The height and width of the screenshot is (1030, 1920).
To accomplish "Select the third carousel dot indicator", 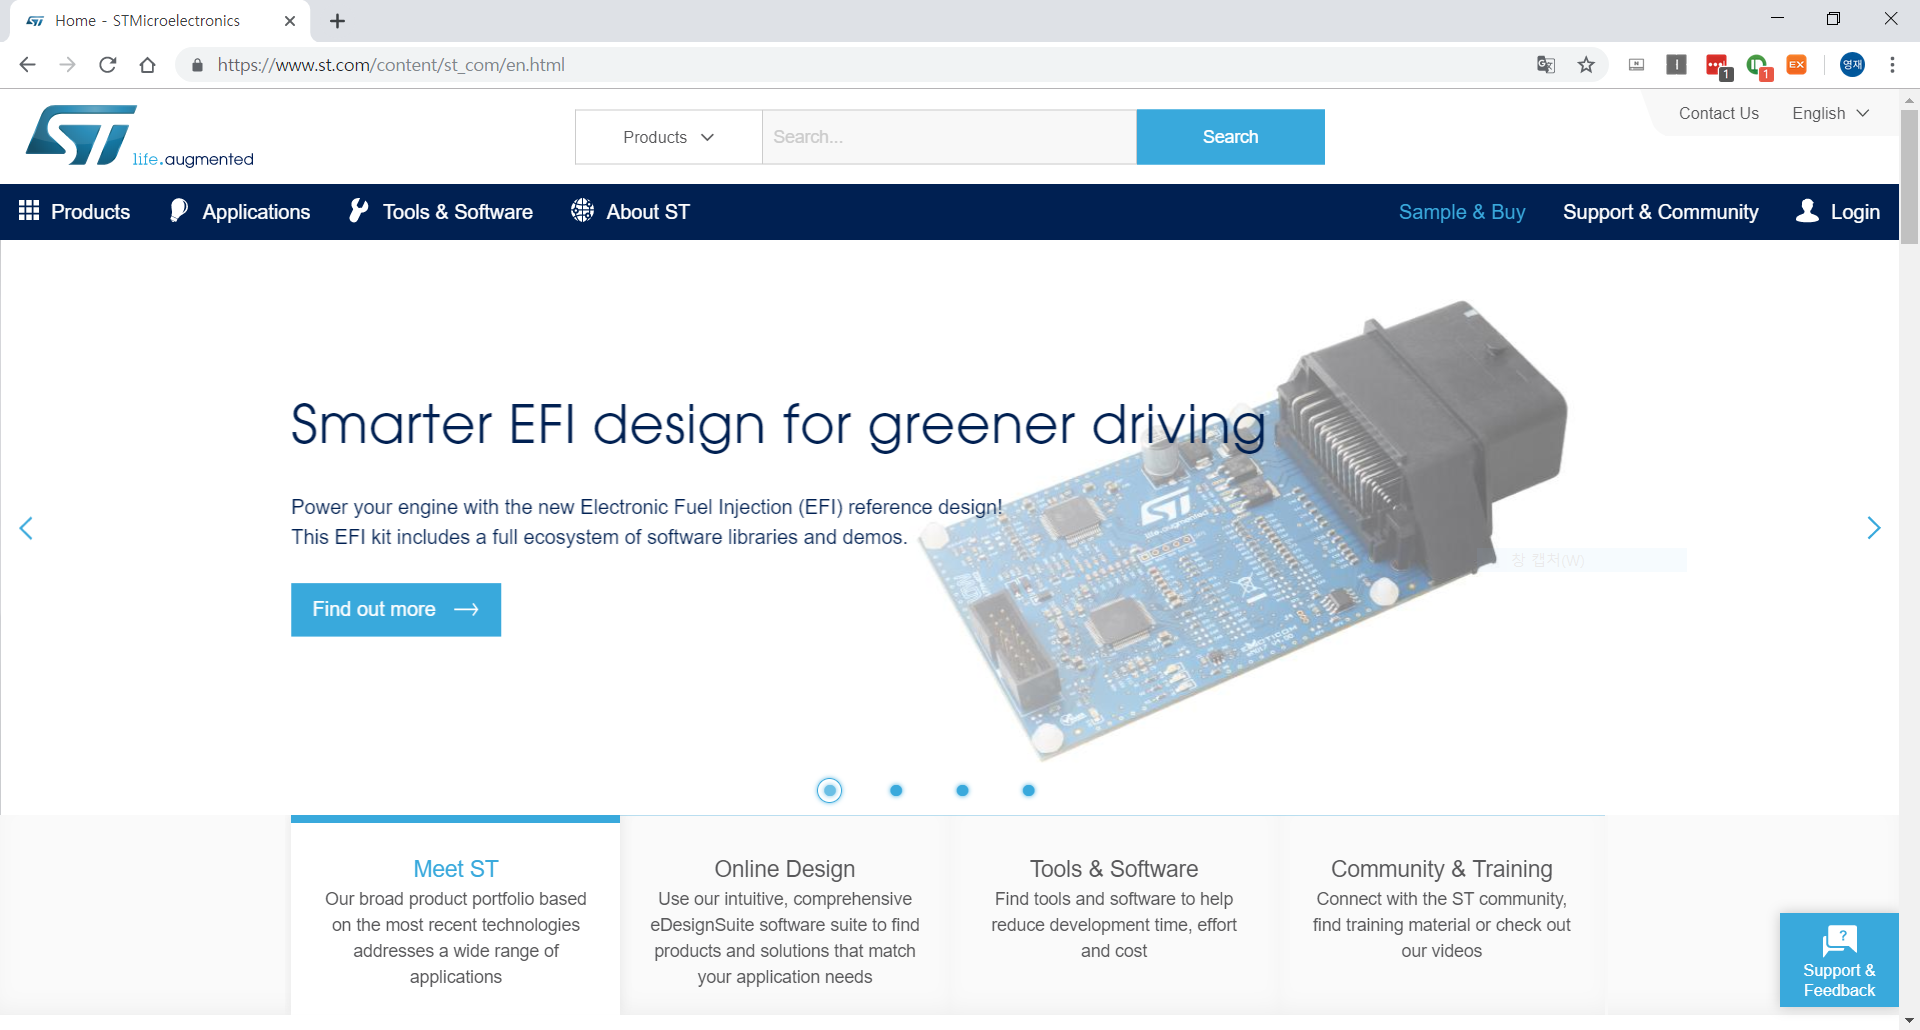I will click(x=962, y=790).
